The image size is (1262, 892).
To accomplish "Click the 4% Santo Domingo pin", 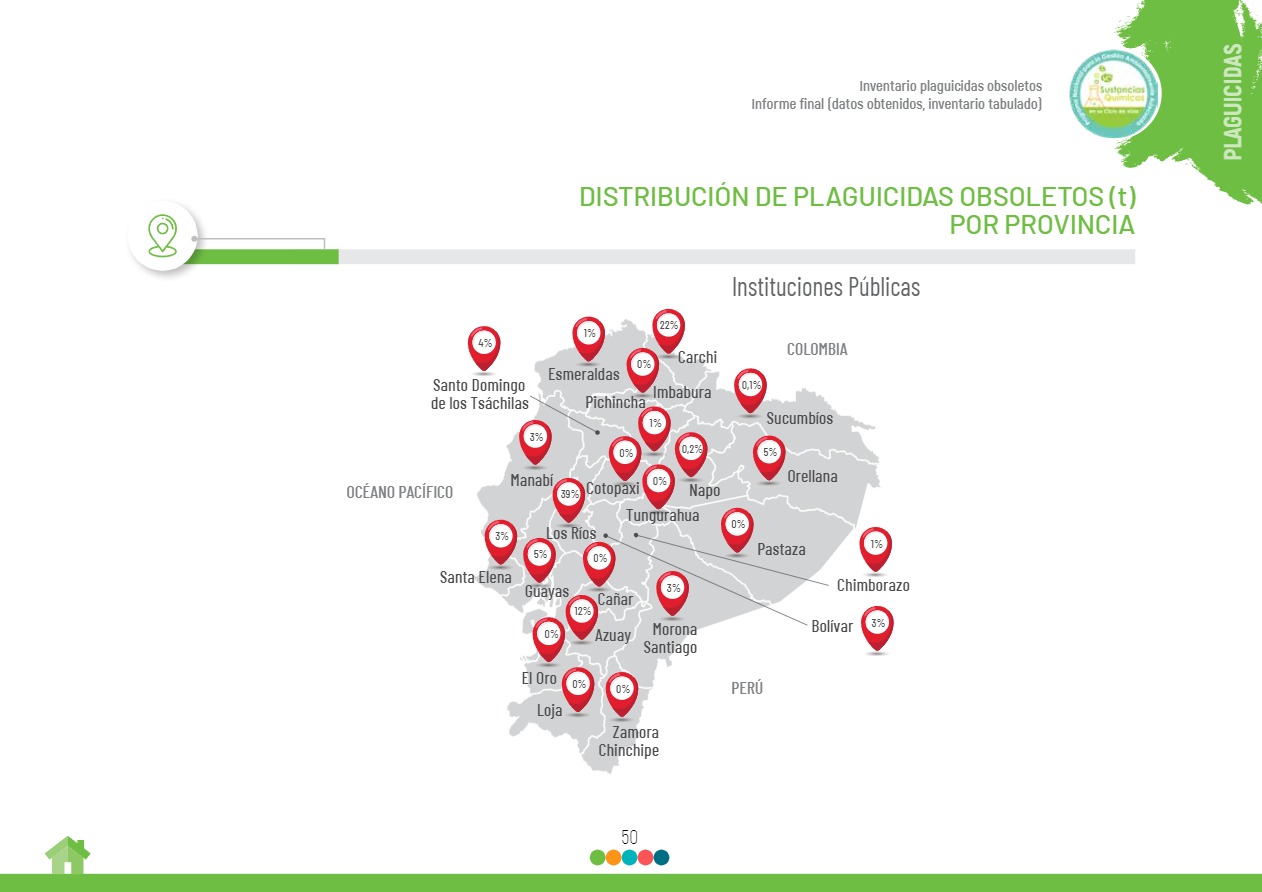I will (x=484, y=346).
